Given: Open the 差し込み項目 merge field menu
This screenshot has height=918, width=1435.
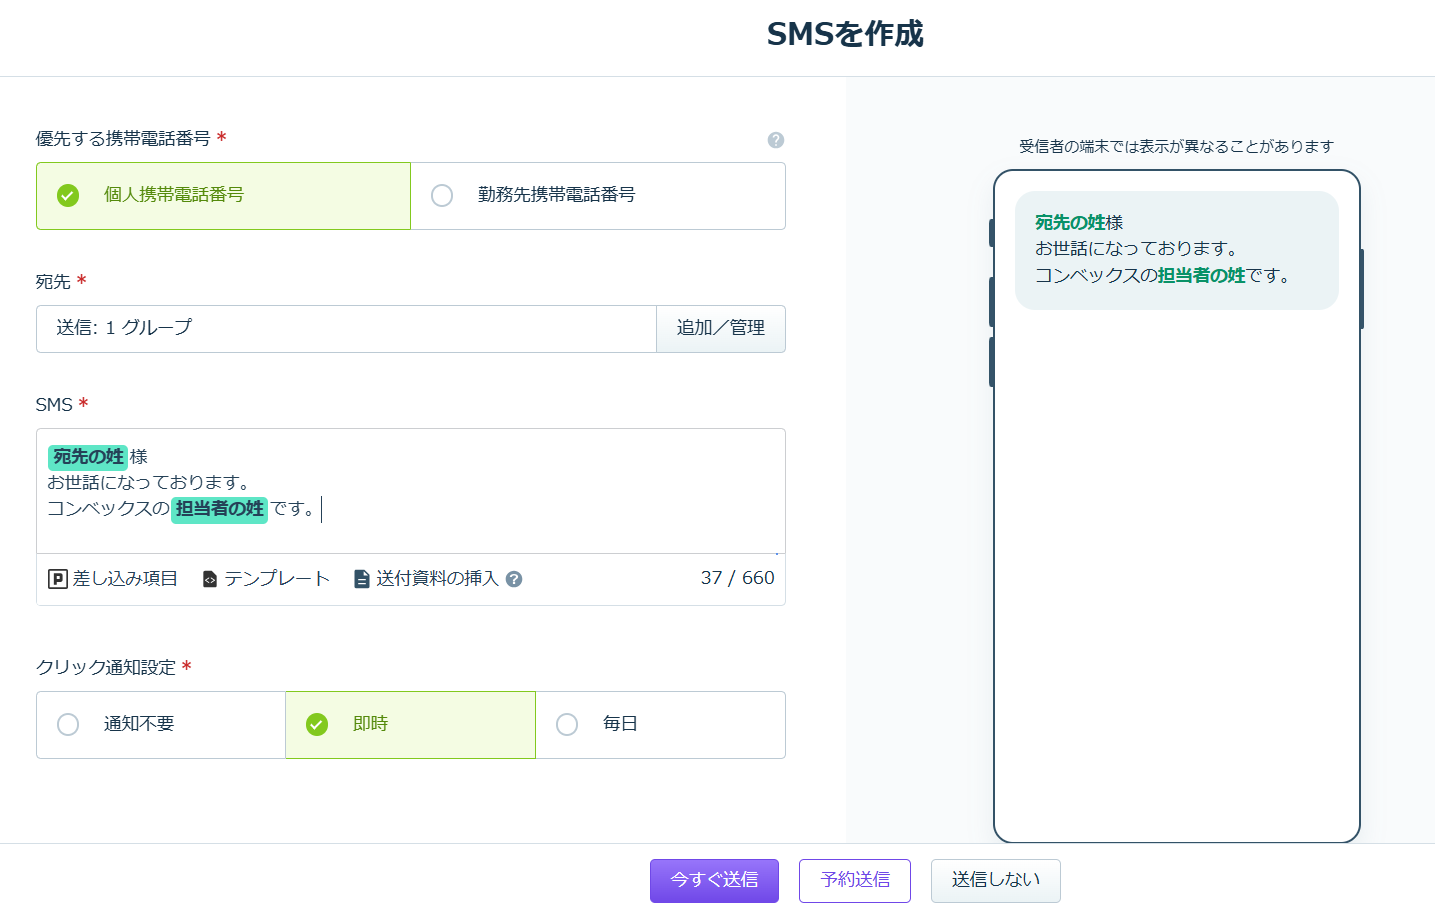Looking at the screenshot, I should tap(113, 579).
